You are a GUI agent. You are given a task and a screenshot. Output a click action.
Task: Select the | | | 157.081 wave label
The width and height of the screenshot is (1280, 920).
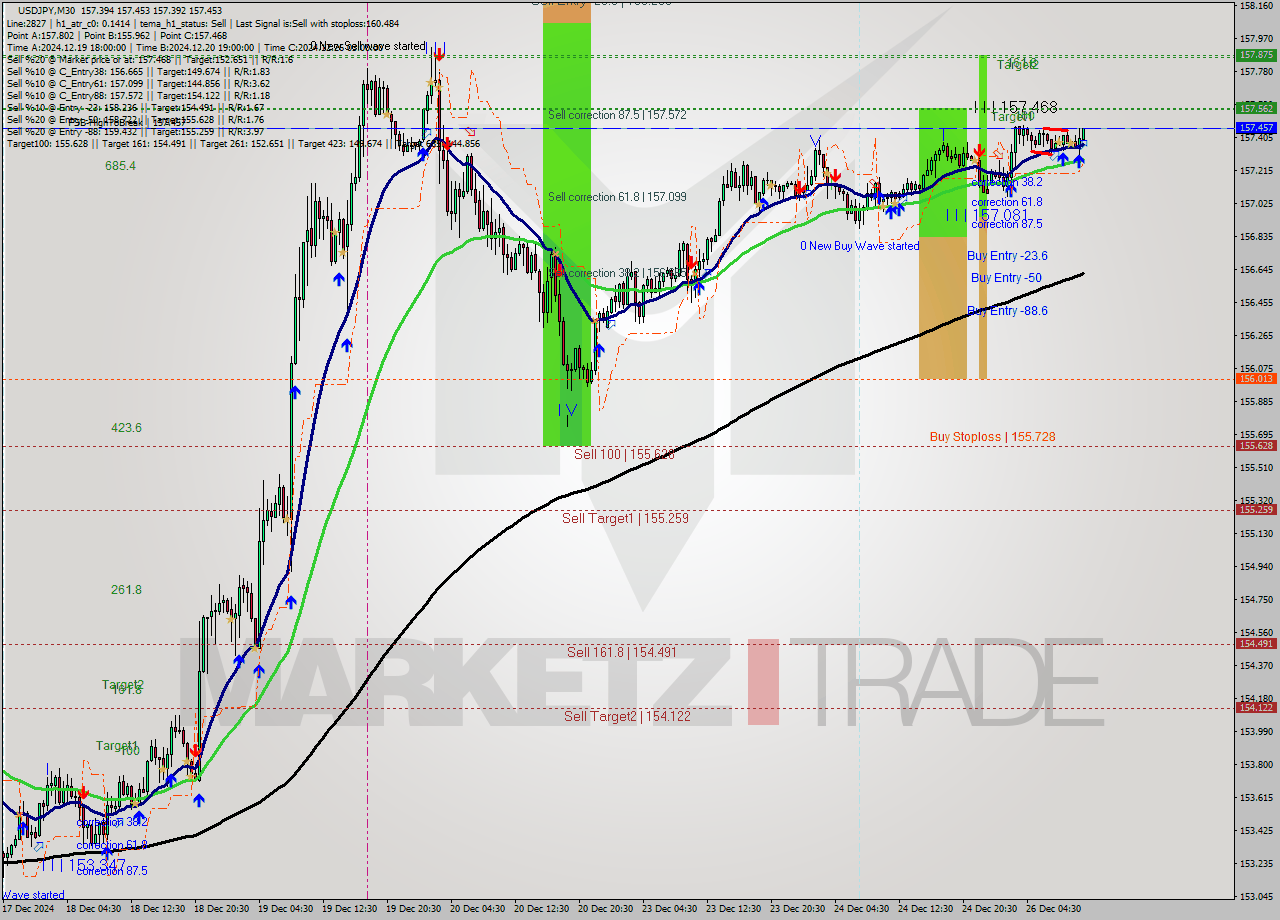tap(986, 215)
